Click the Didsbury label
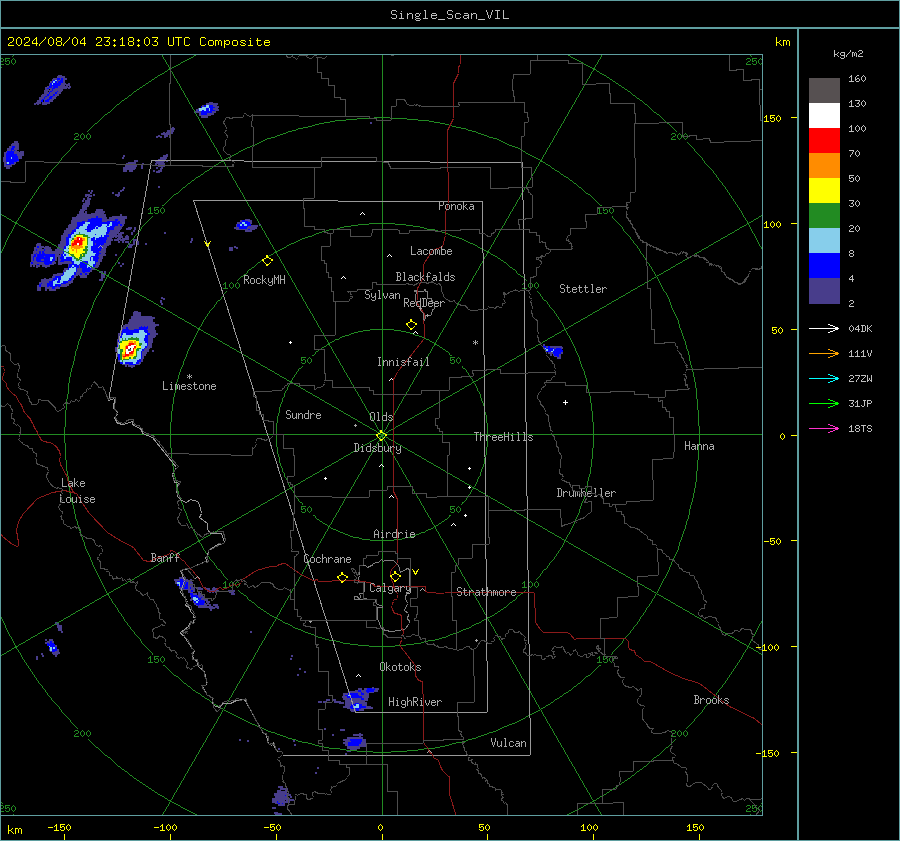 point(377,448)
